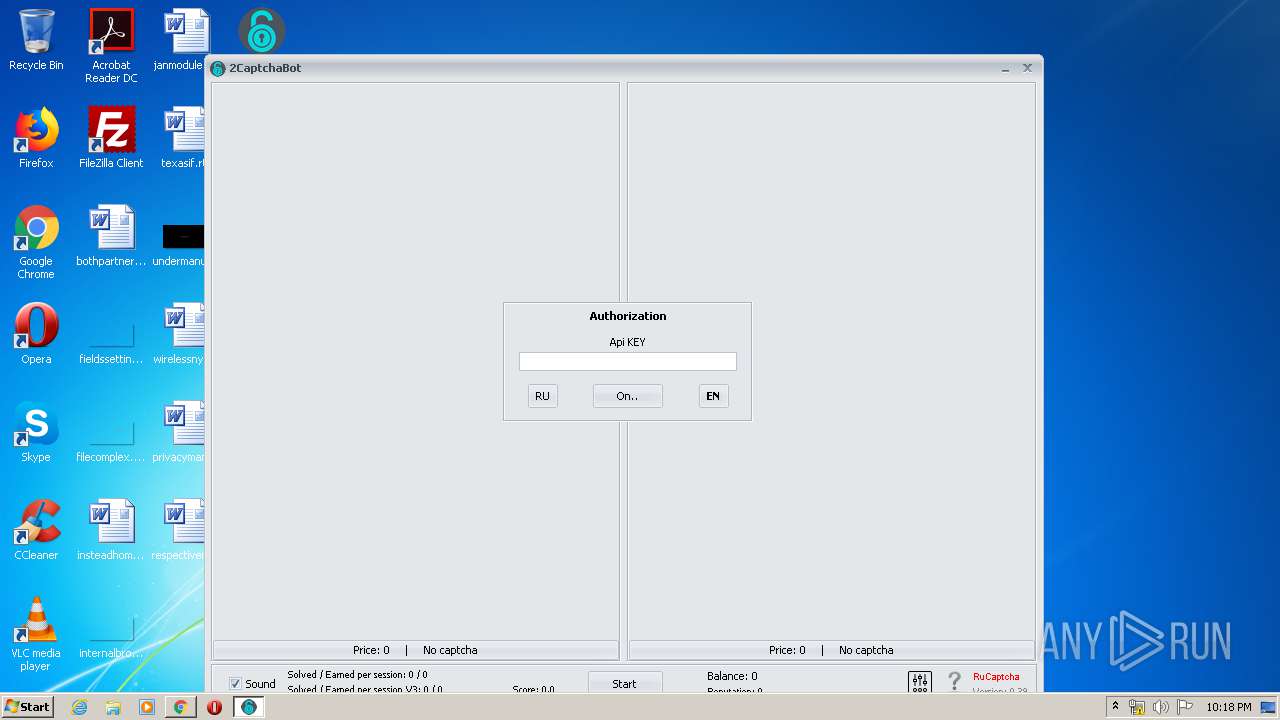
Task: Open Chrome from the taskbar
Action: 180,707
